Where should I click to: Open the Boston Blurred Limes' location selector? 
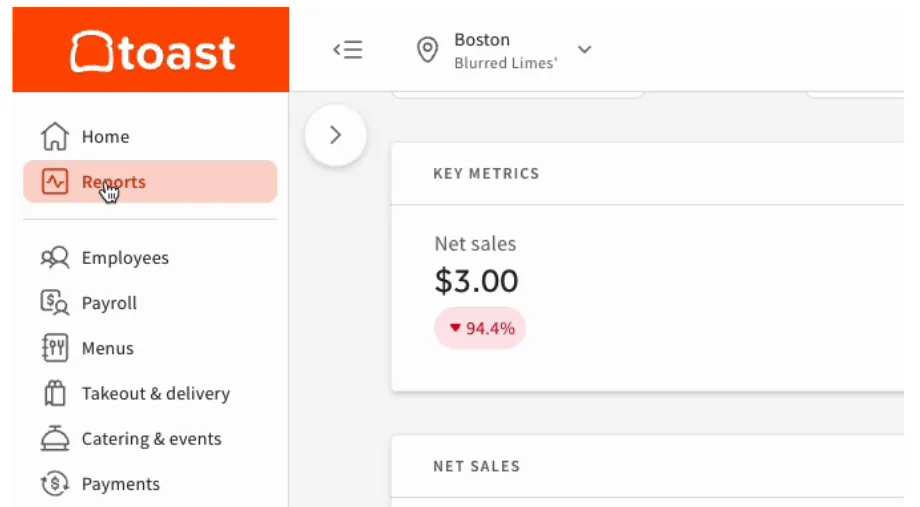click(x=504, y=50)
